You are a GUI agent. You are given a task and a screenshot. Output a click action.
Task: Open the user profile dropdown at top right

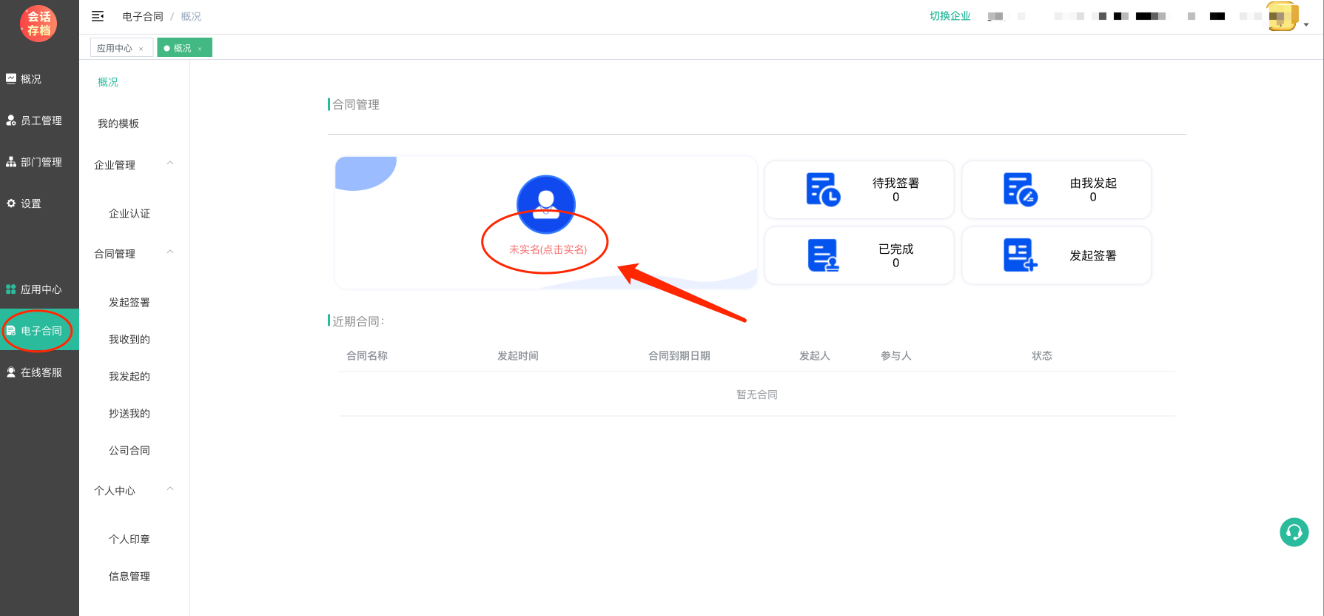pos(1286,18)
